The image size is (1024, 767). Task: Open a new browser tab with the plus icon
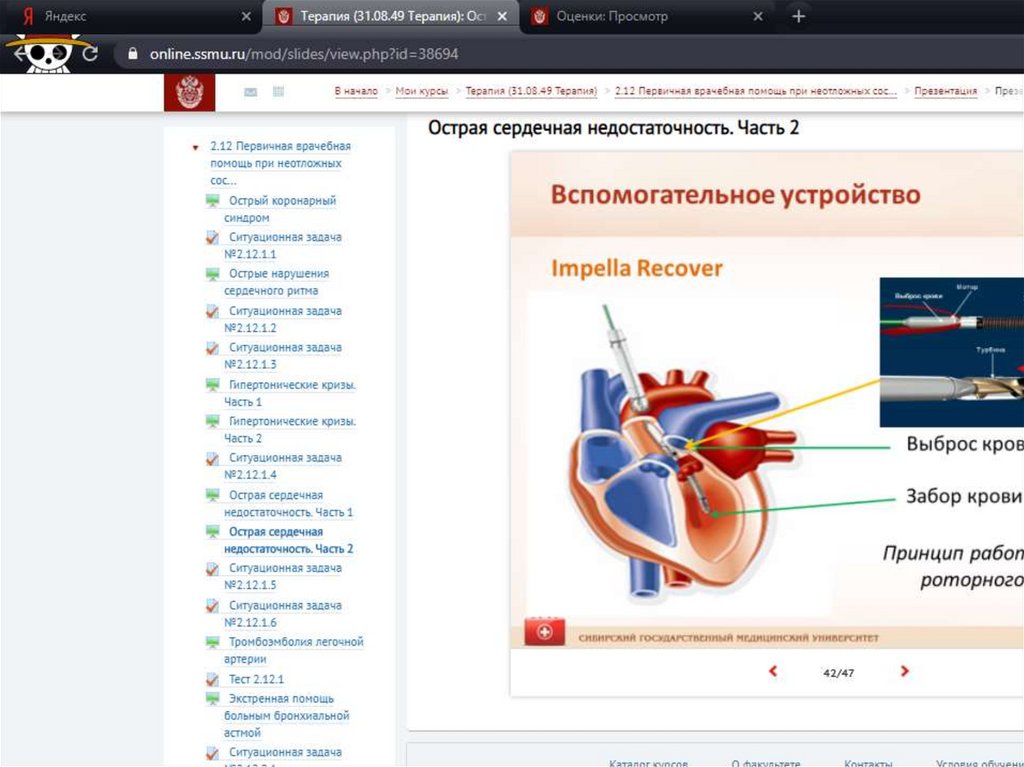point(798,17)
